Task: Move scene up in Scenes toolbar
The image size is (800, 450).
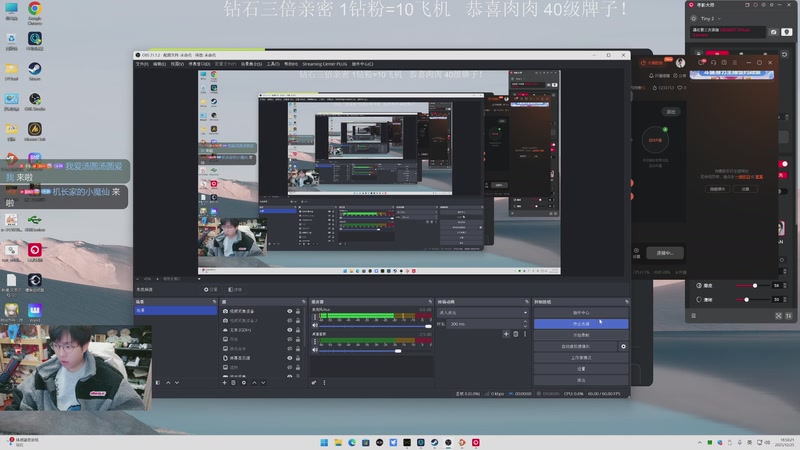Action: 168,383
